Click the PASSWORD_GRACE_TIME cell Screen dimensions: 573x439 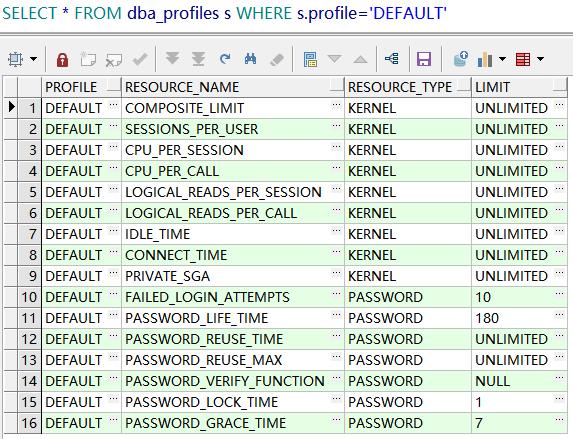233,423
